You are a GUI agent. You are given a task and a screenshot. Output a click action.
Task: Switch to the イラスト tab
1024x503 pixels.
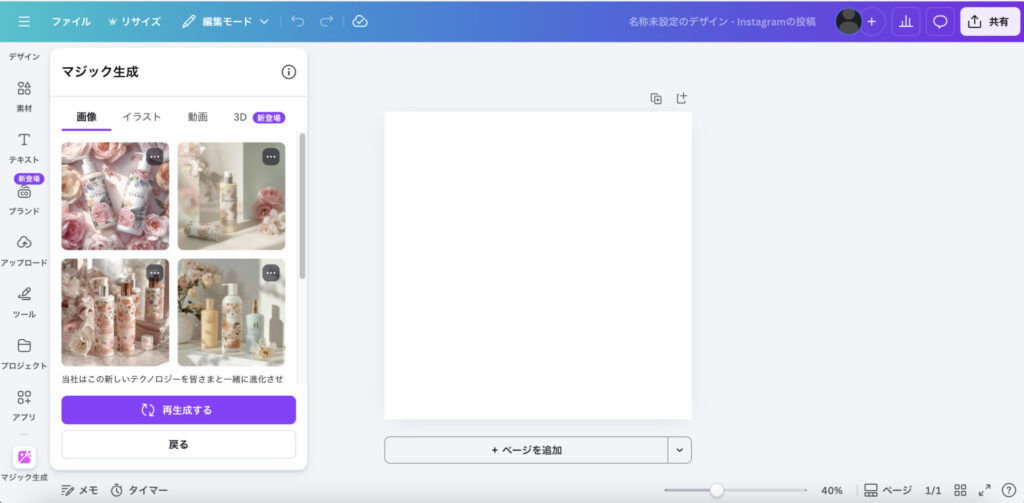(x=142, y=118)
